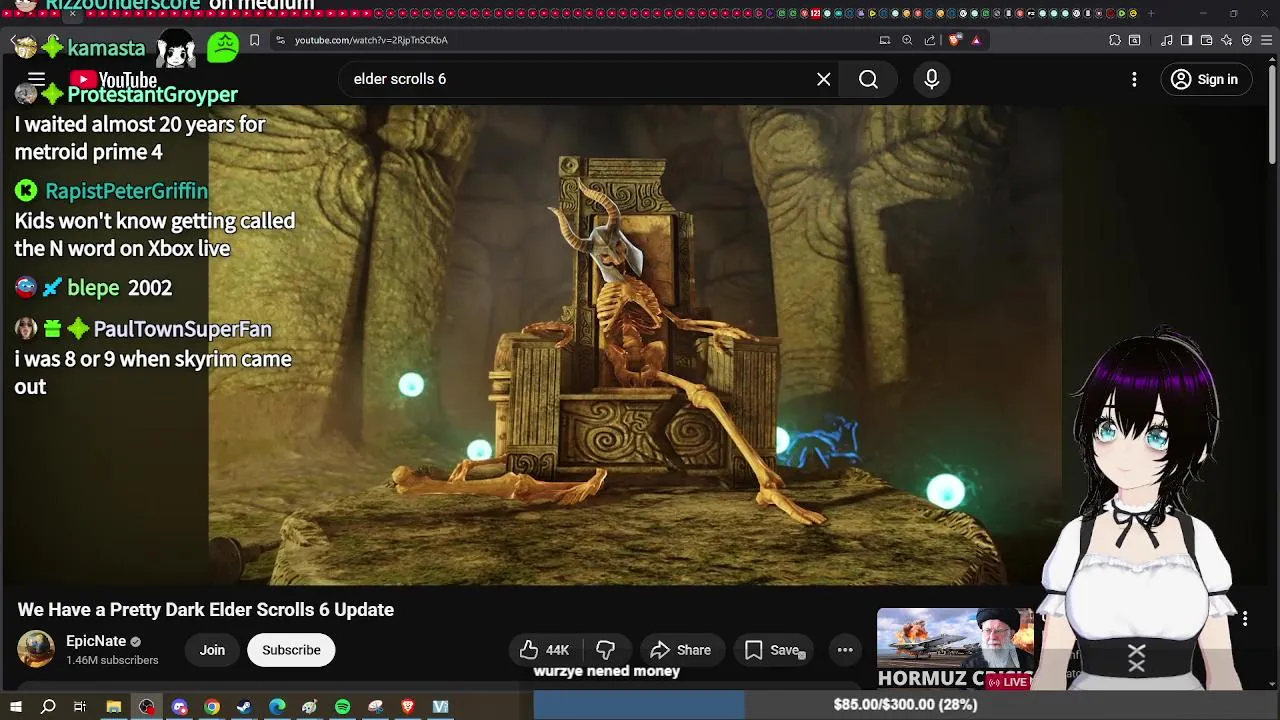The image size is (1280, 720).
Task: Open Windows Start menu
Action: point(15,707)
